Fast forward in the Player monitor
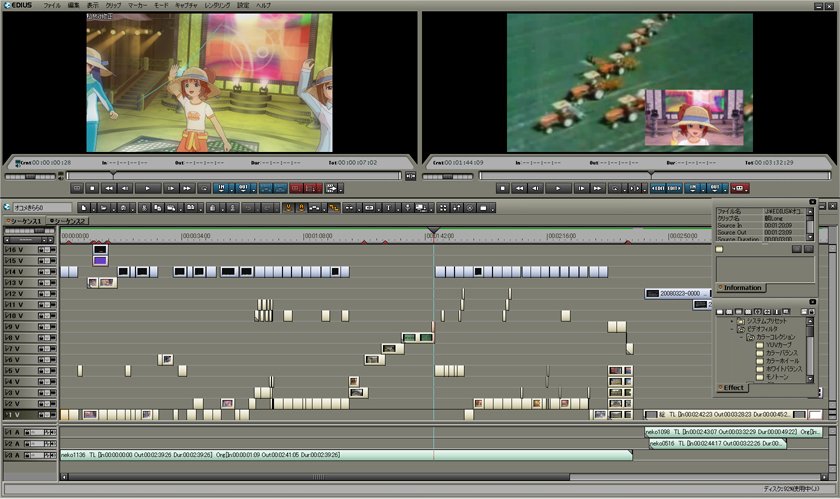The height and width of the screenshot is (499, 840). 186,188
